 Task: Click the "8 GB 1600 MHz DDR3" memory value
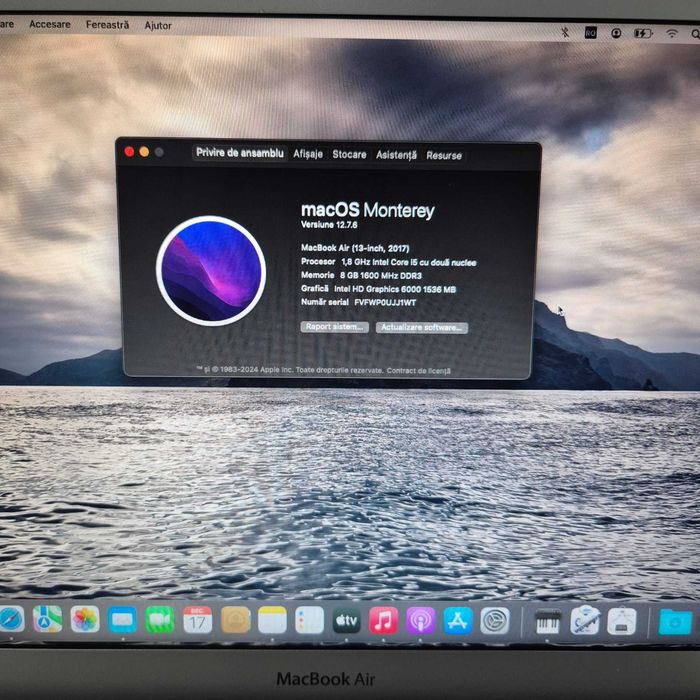(x=381, y=276)
